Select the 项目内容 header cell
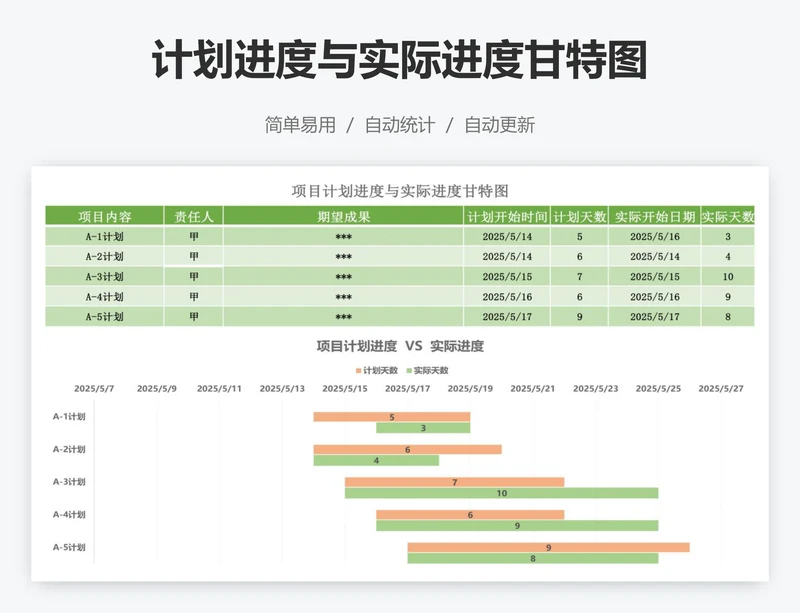 (x=105, y=216)
